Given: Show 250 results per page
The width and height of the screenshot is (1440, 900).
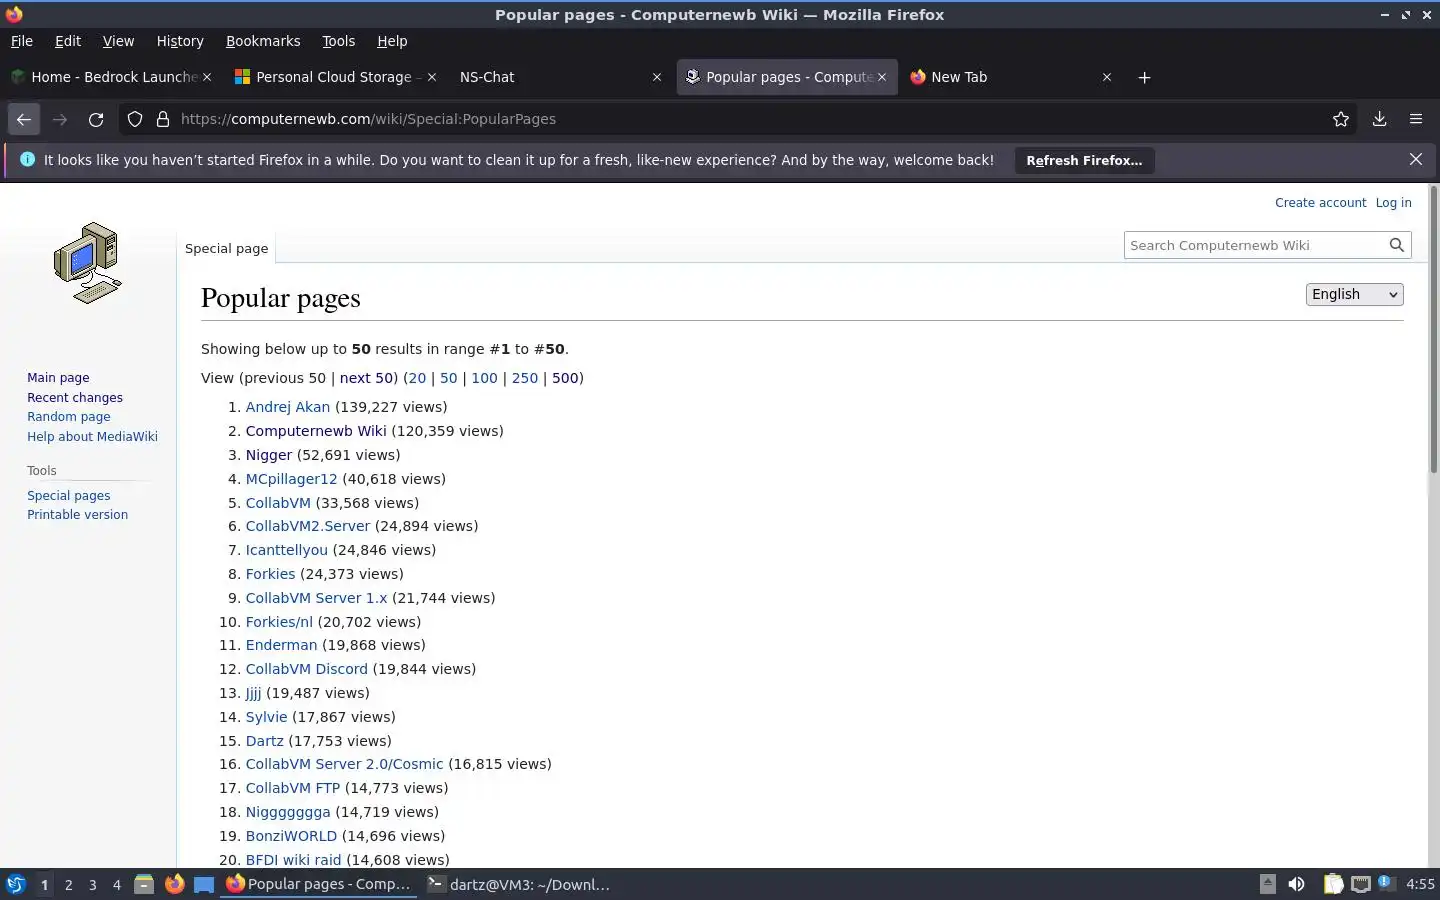Looking at the screenshot, I should click(x=525, y=378).
